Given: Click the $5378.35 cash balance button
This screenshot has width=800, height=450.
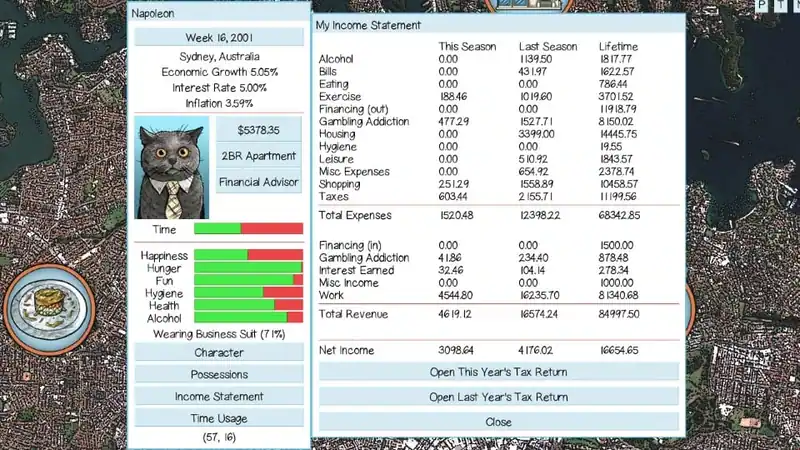Looking at the screenshot, I should point(258,130).
